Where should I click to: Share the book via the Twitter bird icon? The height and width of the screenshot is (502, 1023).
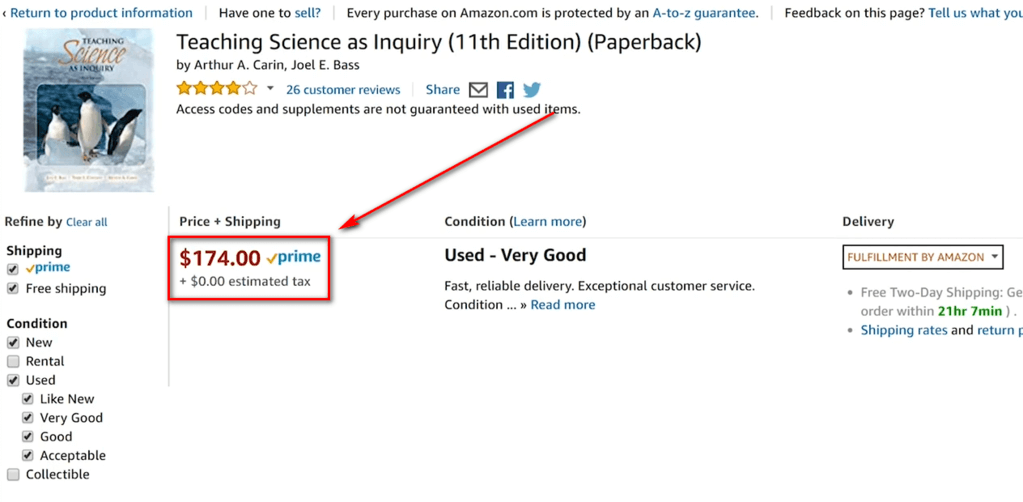(x=532, y=90)
